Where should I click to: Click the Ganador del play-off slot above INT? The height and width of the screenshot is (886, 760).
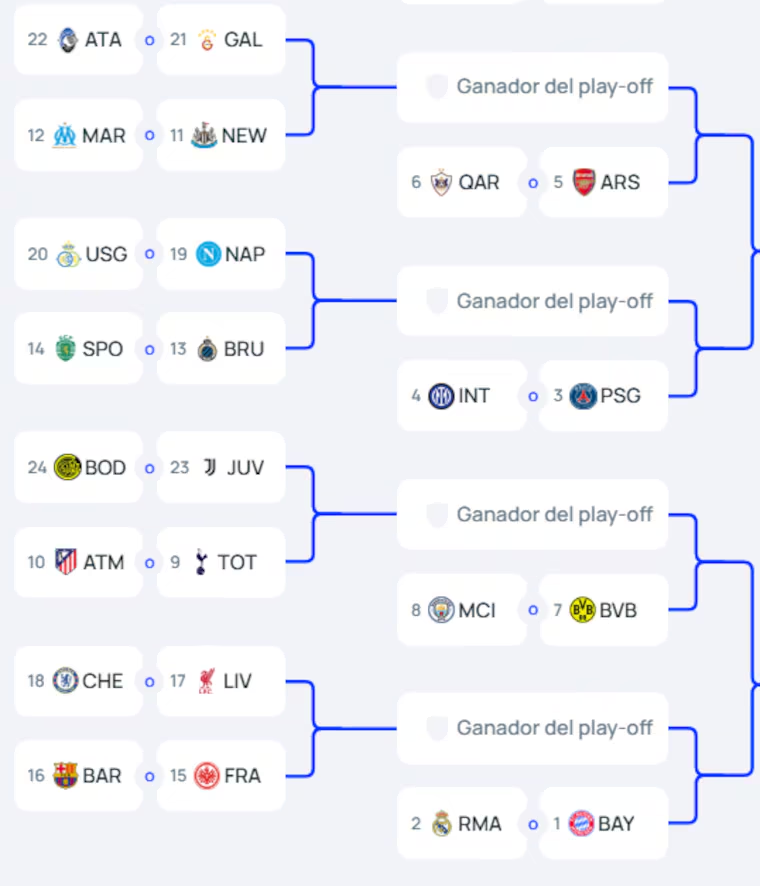(532, 301)
